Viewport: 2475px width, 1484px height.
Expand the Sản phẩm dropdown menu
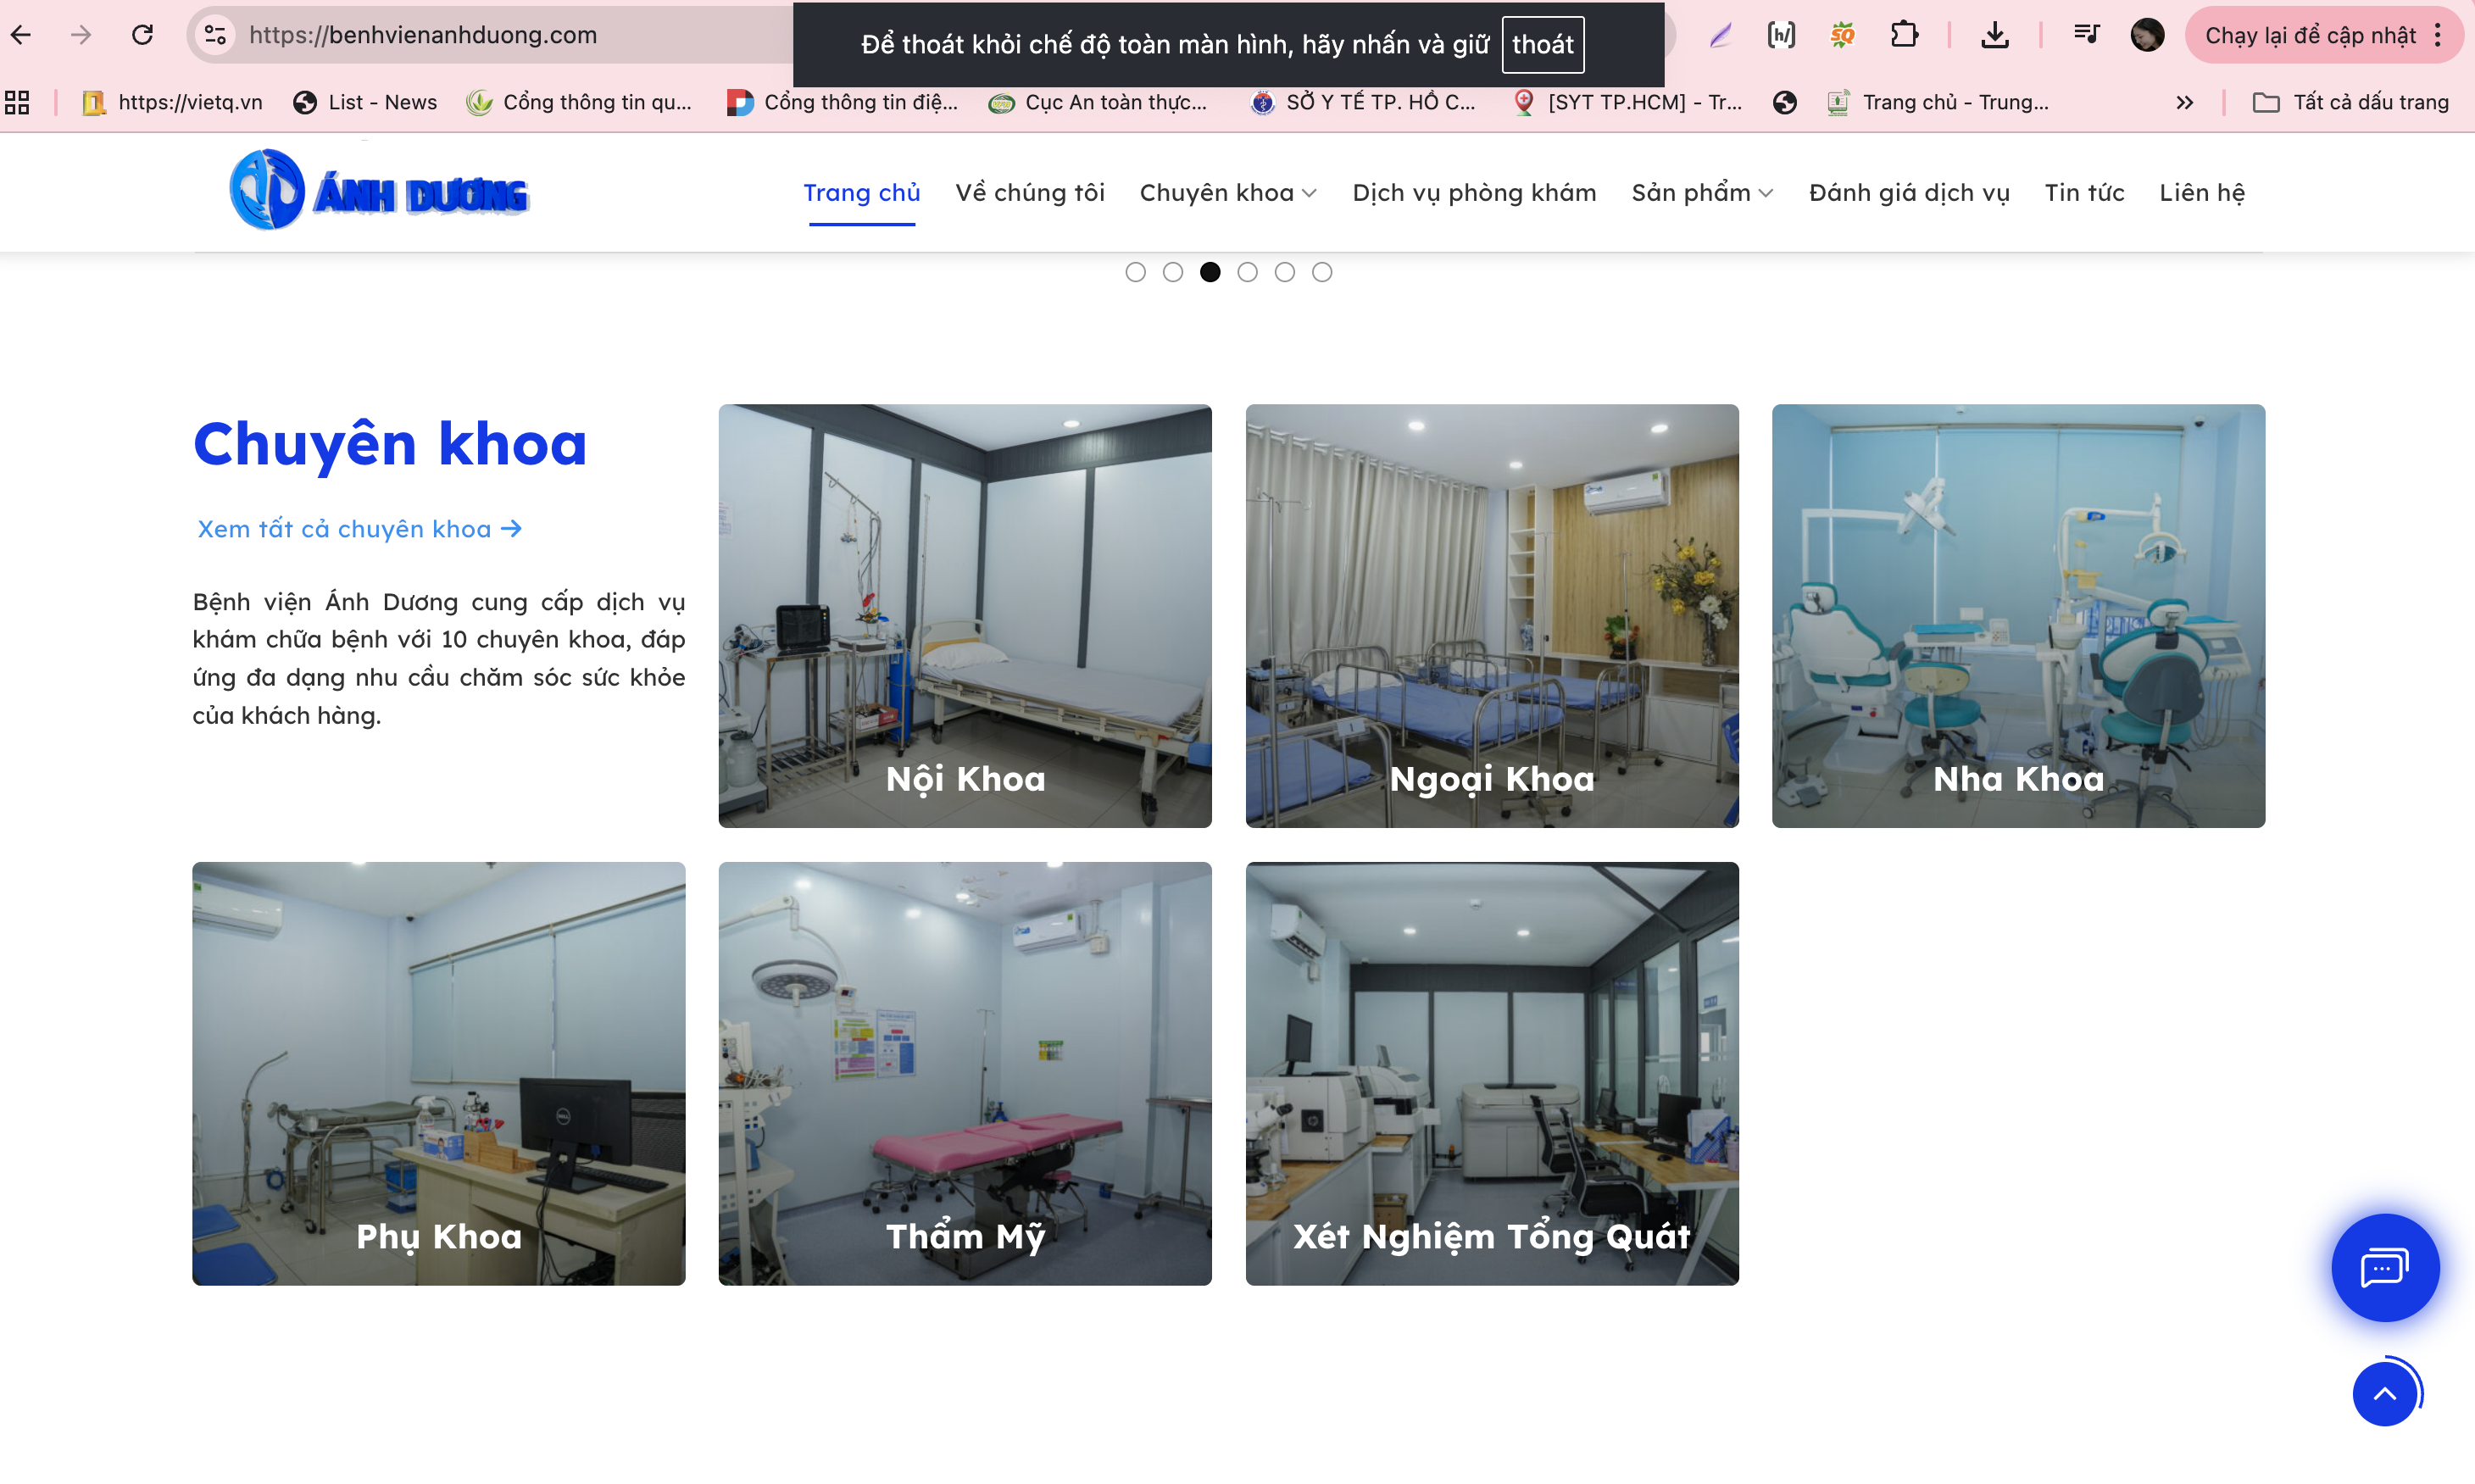(1702, 193)
